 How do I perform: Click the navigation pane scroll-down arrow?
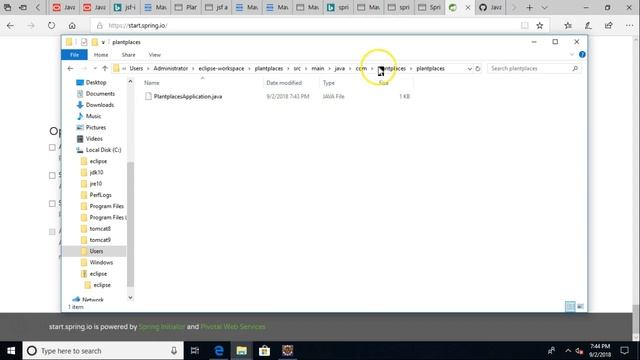click(130, 298)
